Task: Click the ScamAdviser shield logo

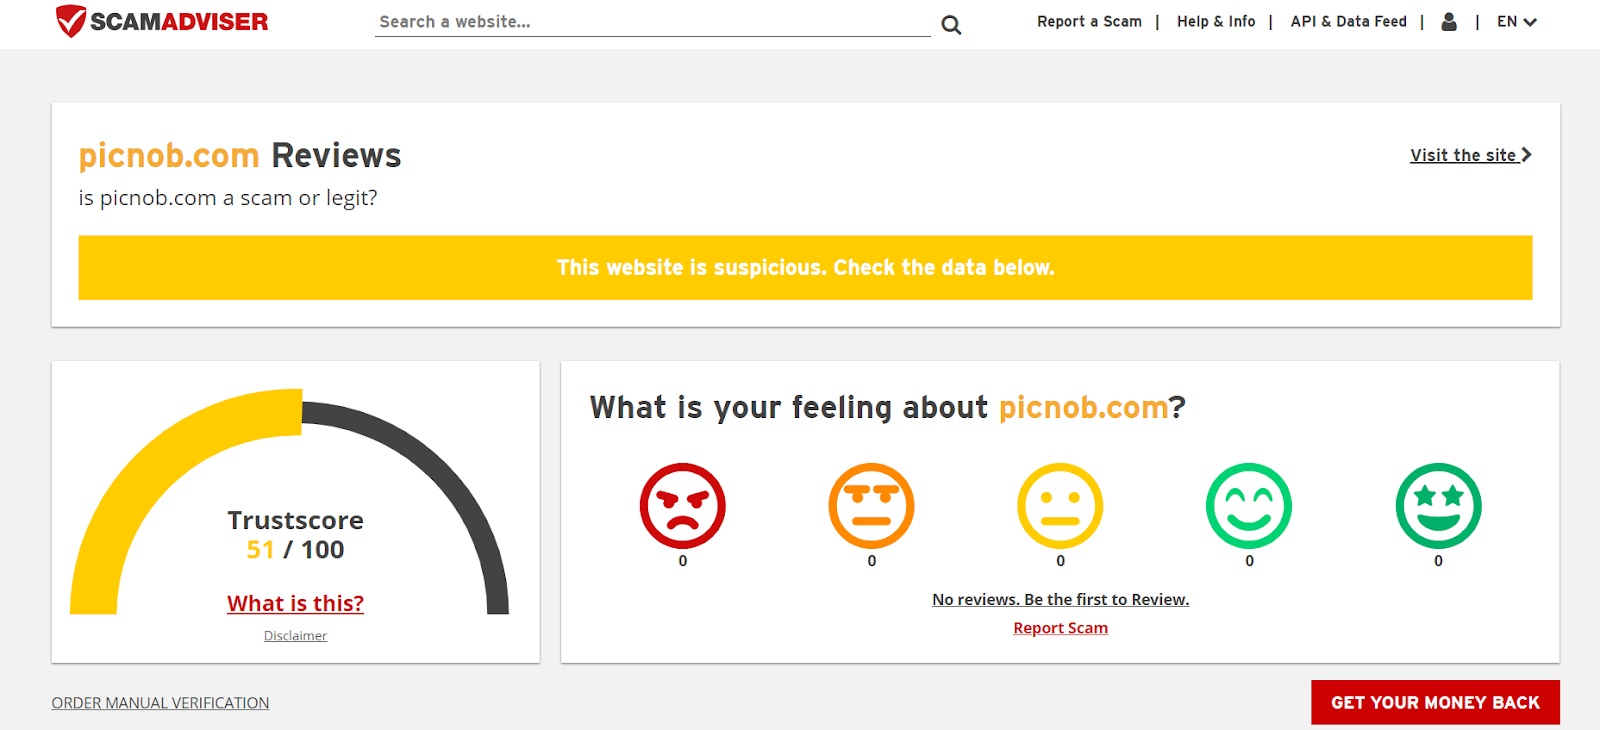Action: [162, 21]
